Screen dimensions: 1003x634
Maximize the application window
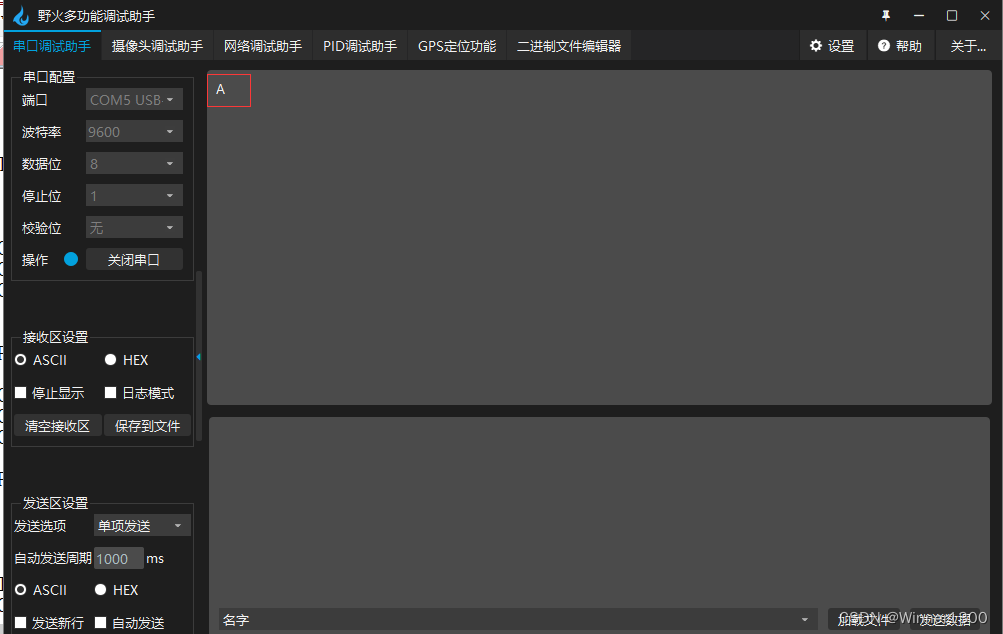[x=952, y=15]
